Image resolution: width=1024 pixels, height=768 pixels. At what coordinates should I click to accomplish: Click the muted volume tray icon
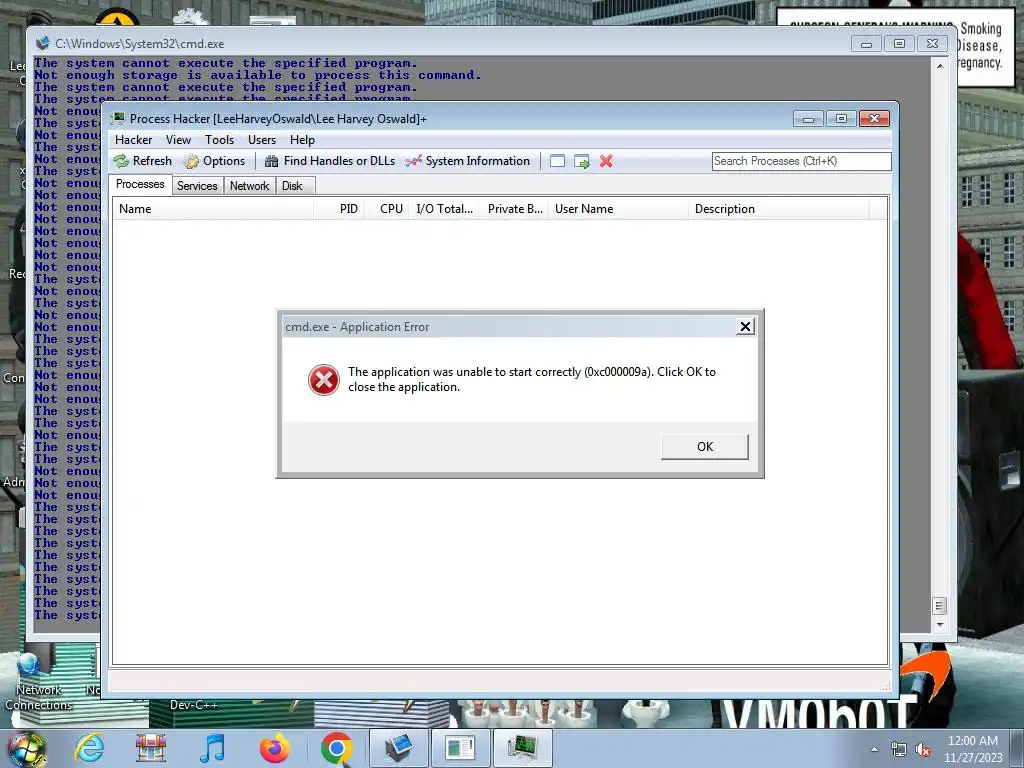tap(923, 750)
